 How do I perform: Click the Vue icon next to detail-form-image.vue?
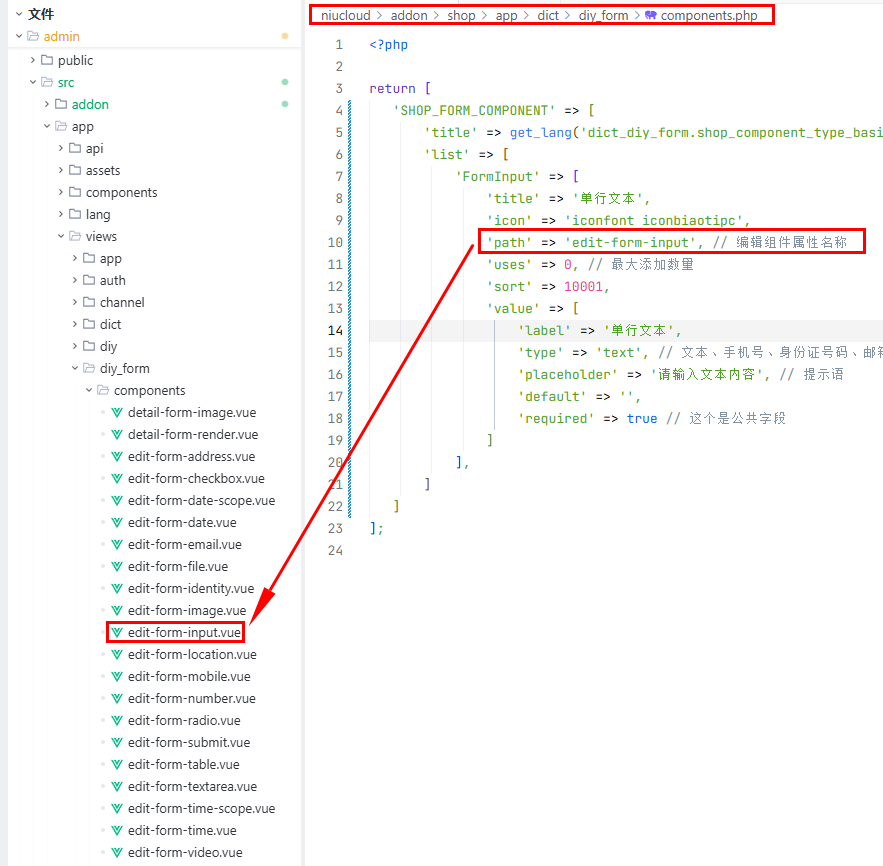click(117, 413)
